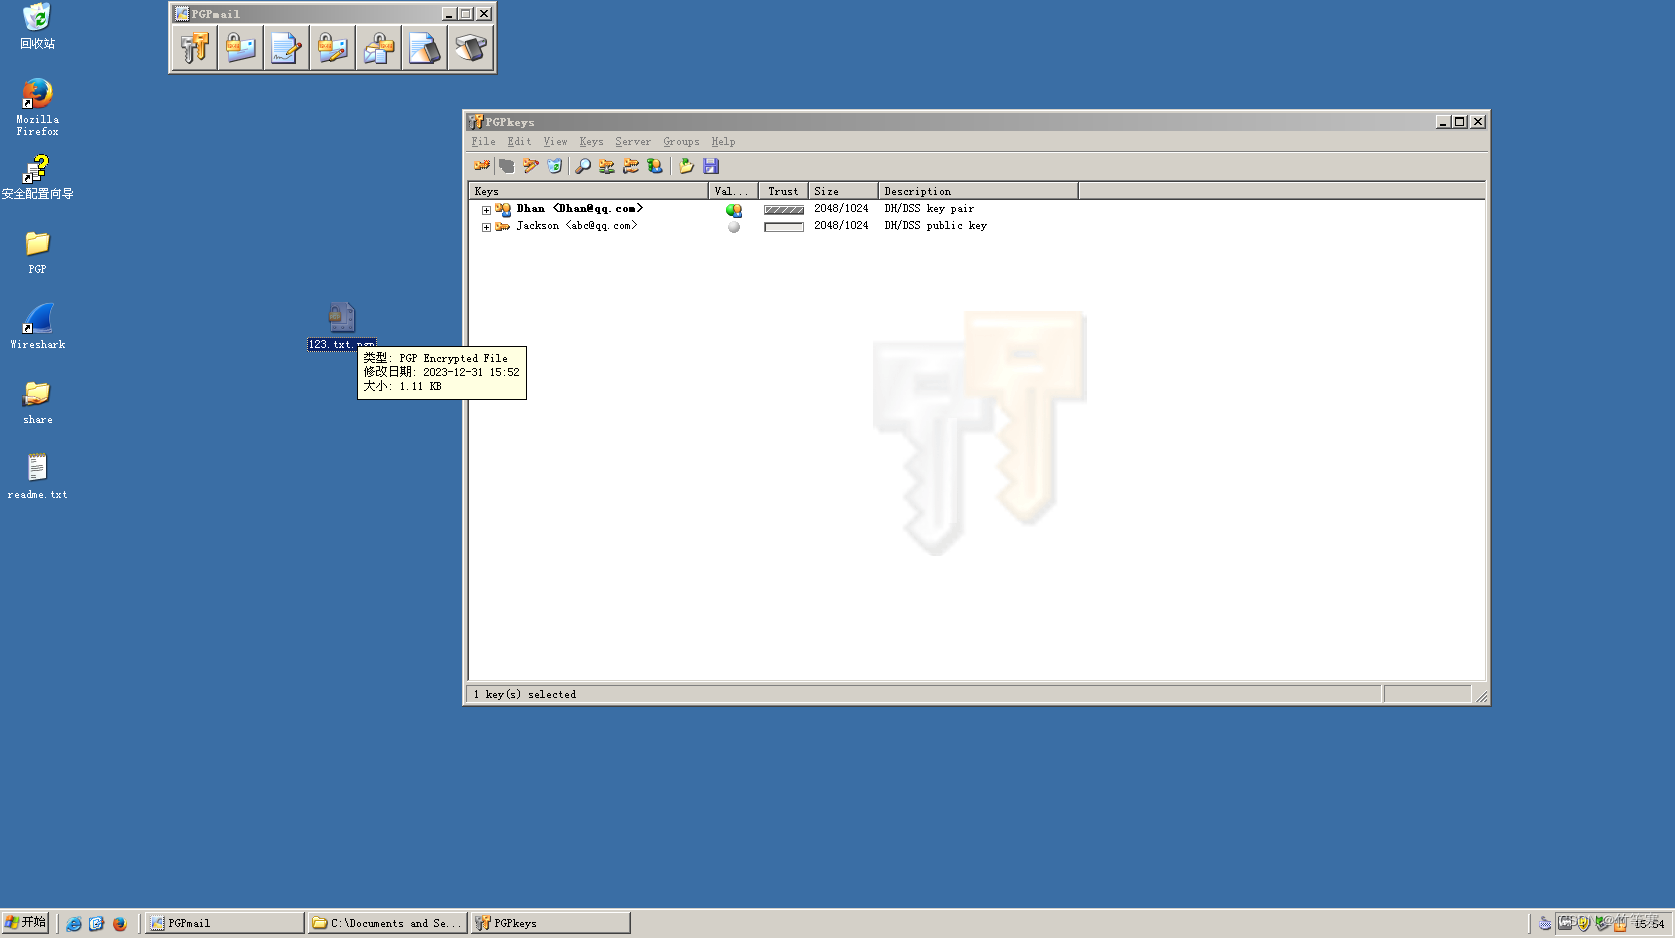Click the Size column header
Screen dimensions: 1675x938
coord(843,191)
